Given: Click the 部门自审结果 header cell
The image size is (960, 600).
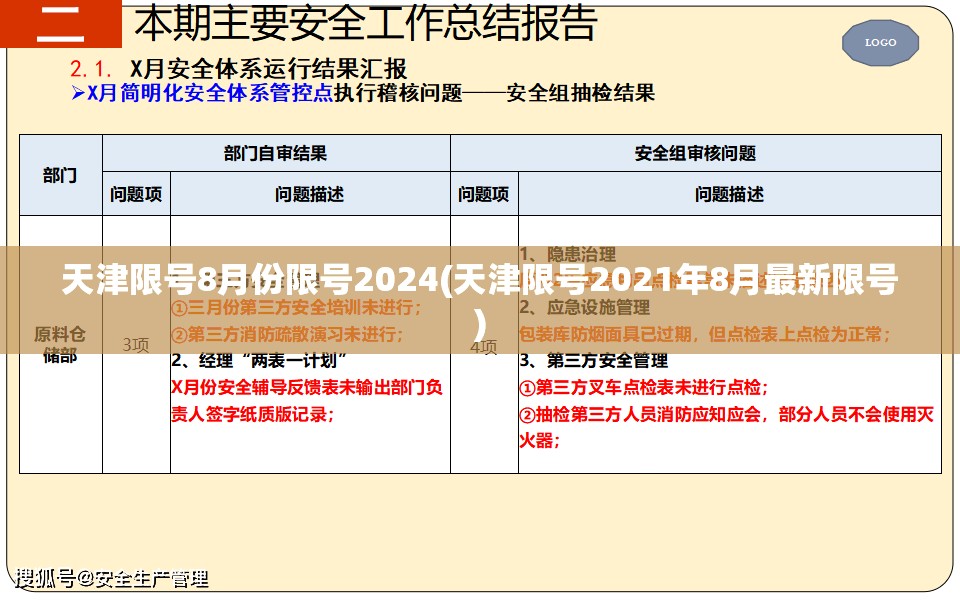Looking at the screenshot, I should pyautogui.click(x=276, y=153).
